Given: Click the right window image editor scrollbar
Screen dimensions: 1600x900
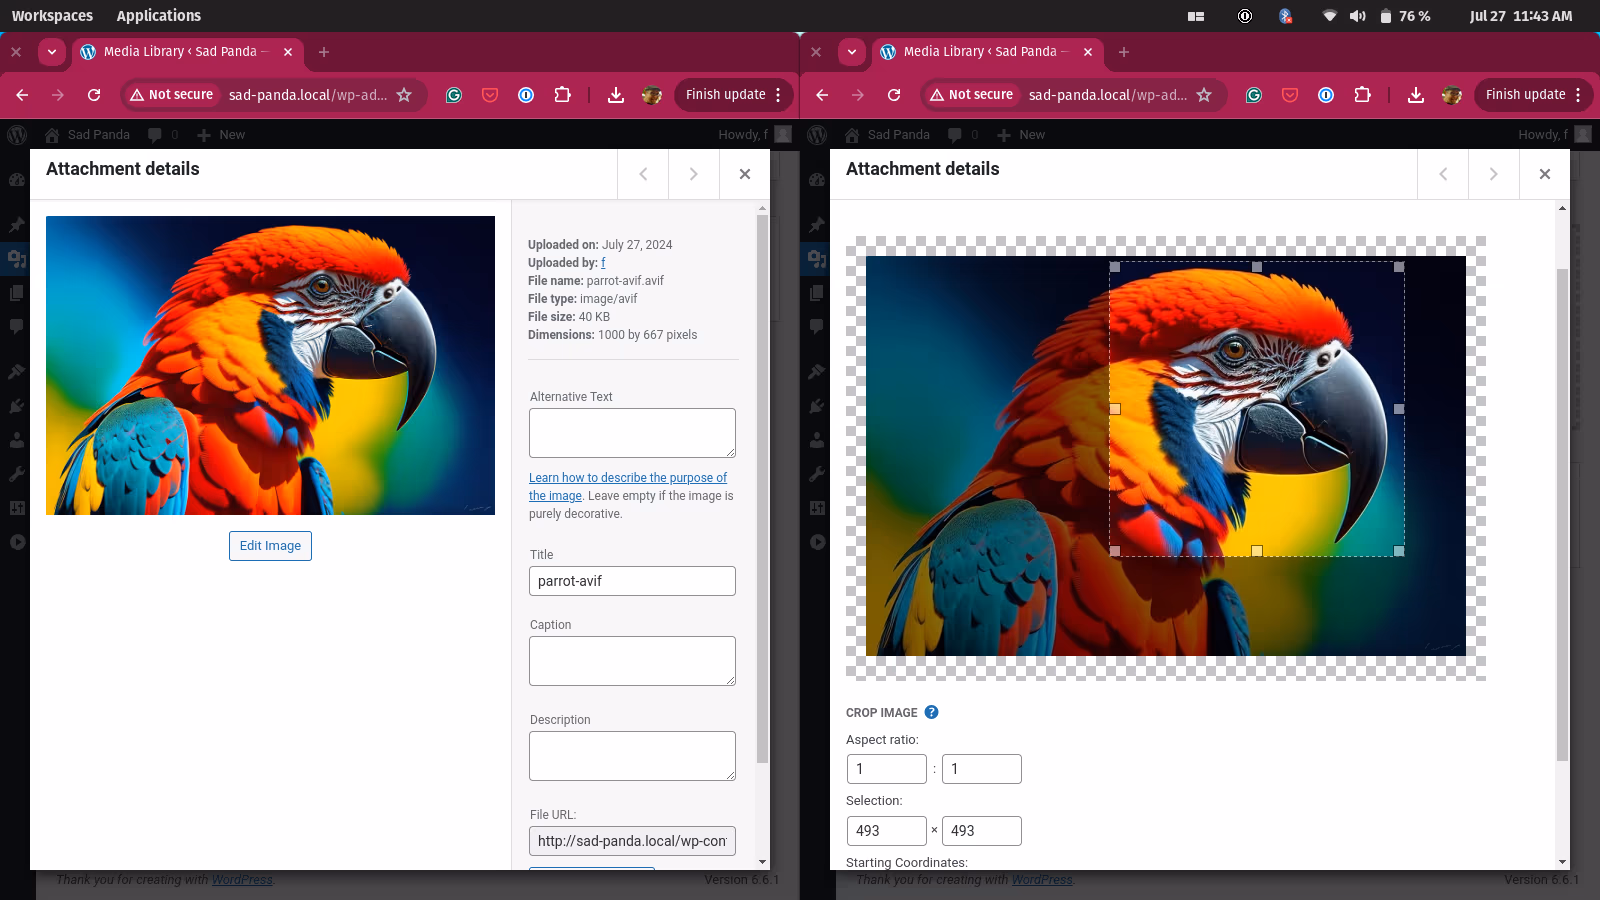Looking at the screenshot, I should coord(1562,515).
